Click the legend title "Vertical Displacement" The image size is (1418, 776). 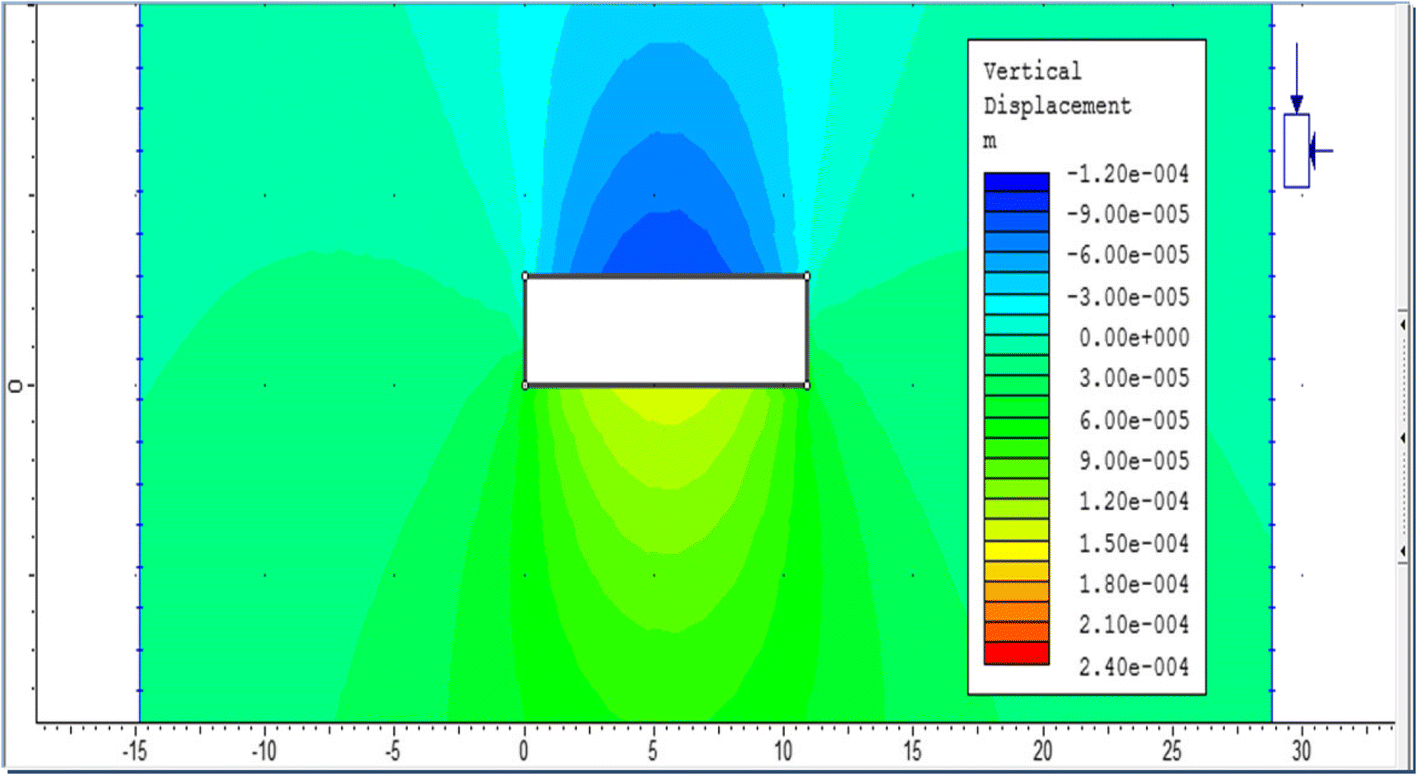pyautogui.click(x=1058, y=88)
